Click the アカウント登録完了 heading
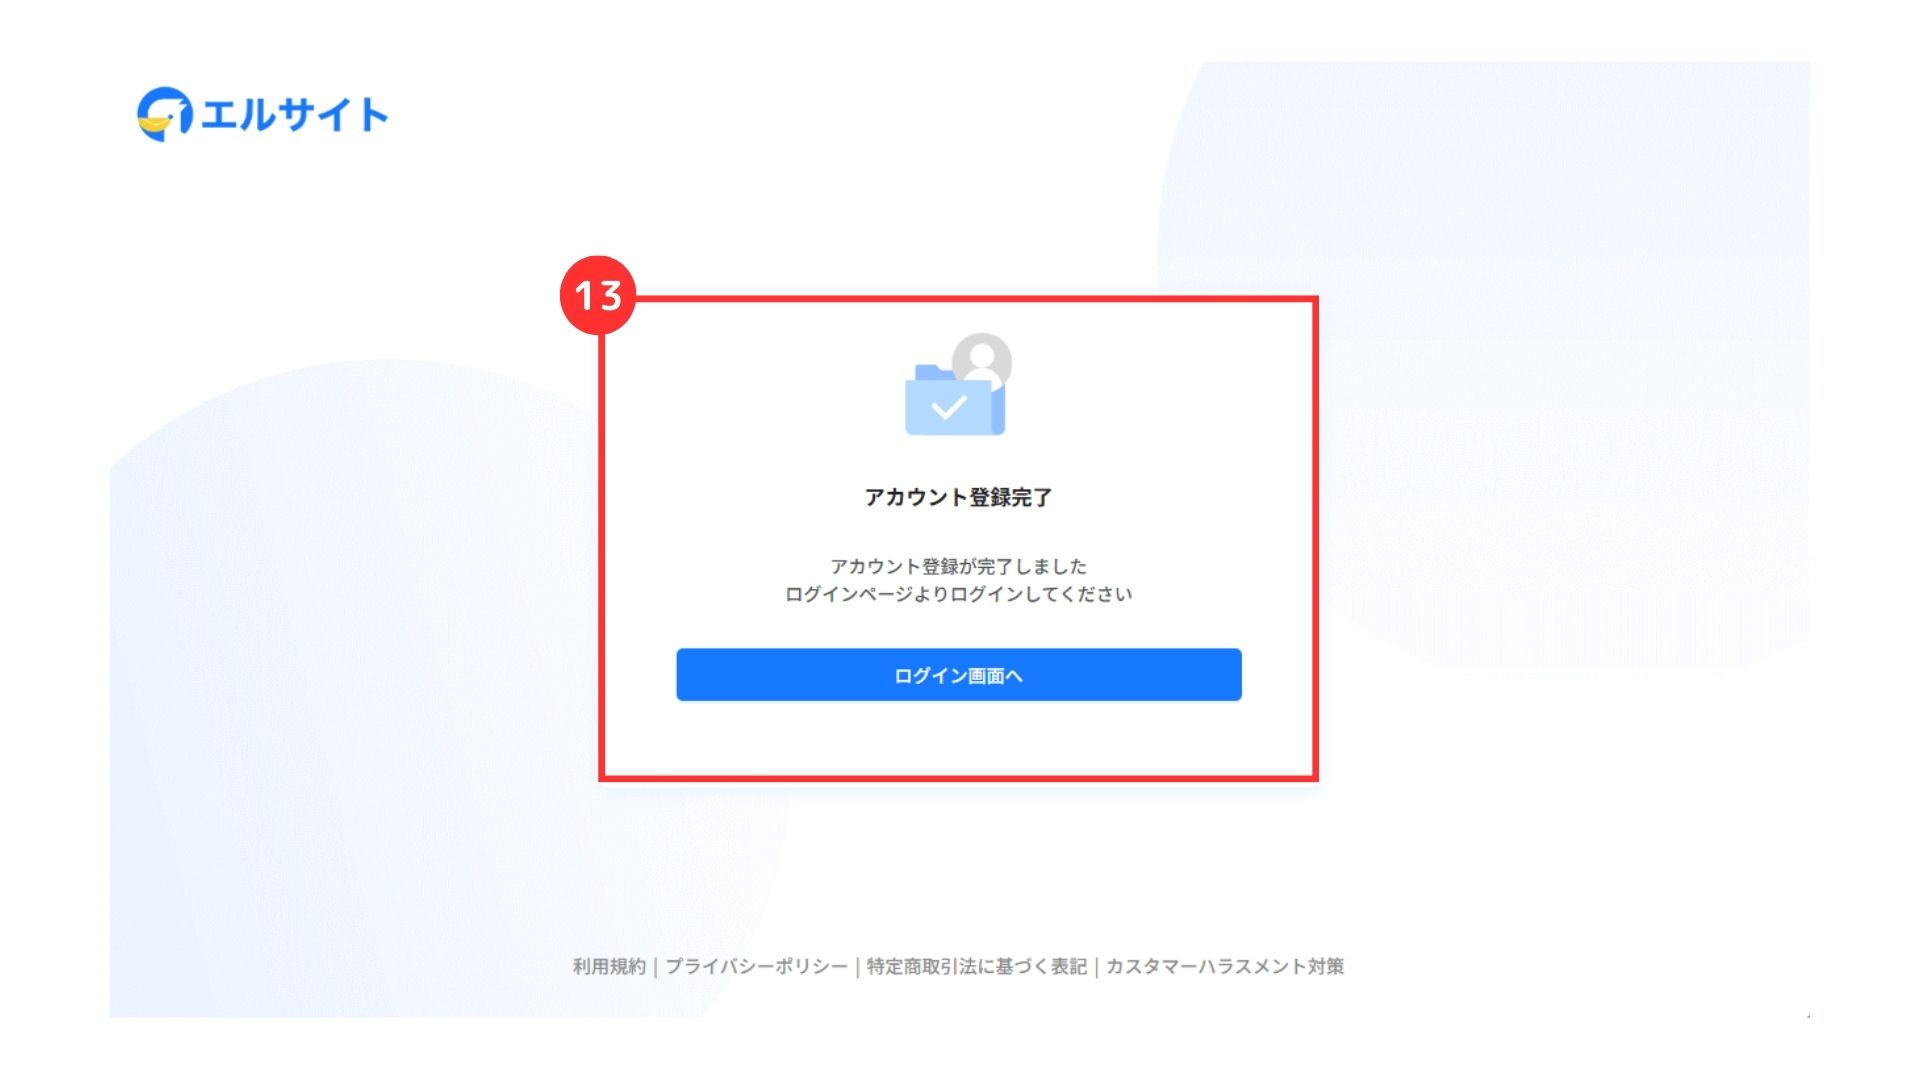 (958, 497)
